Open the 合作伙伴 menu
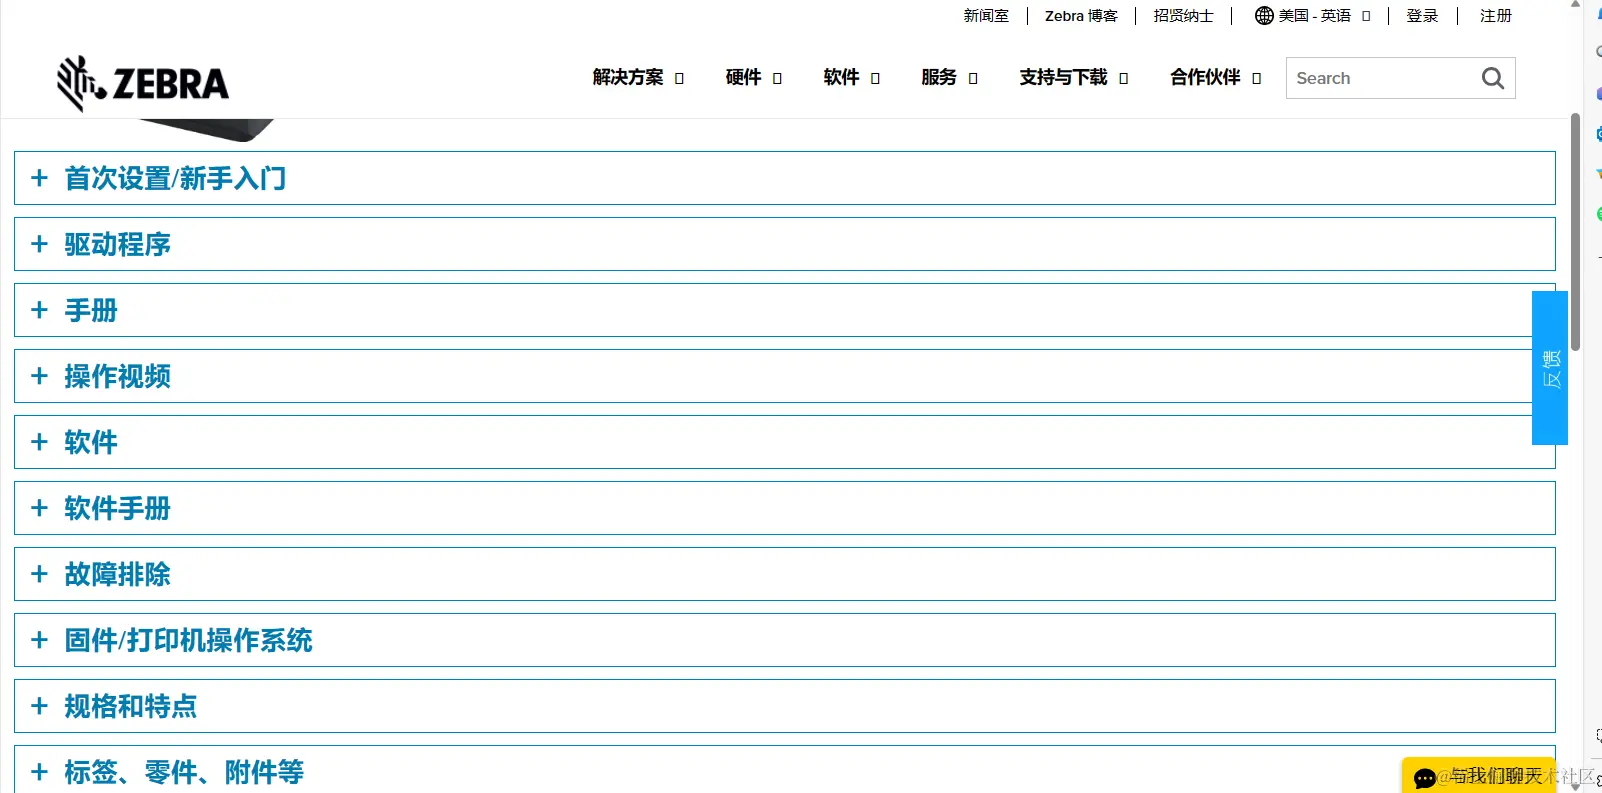 pyautogui.click(x=1215, y=78)
